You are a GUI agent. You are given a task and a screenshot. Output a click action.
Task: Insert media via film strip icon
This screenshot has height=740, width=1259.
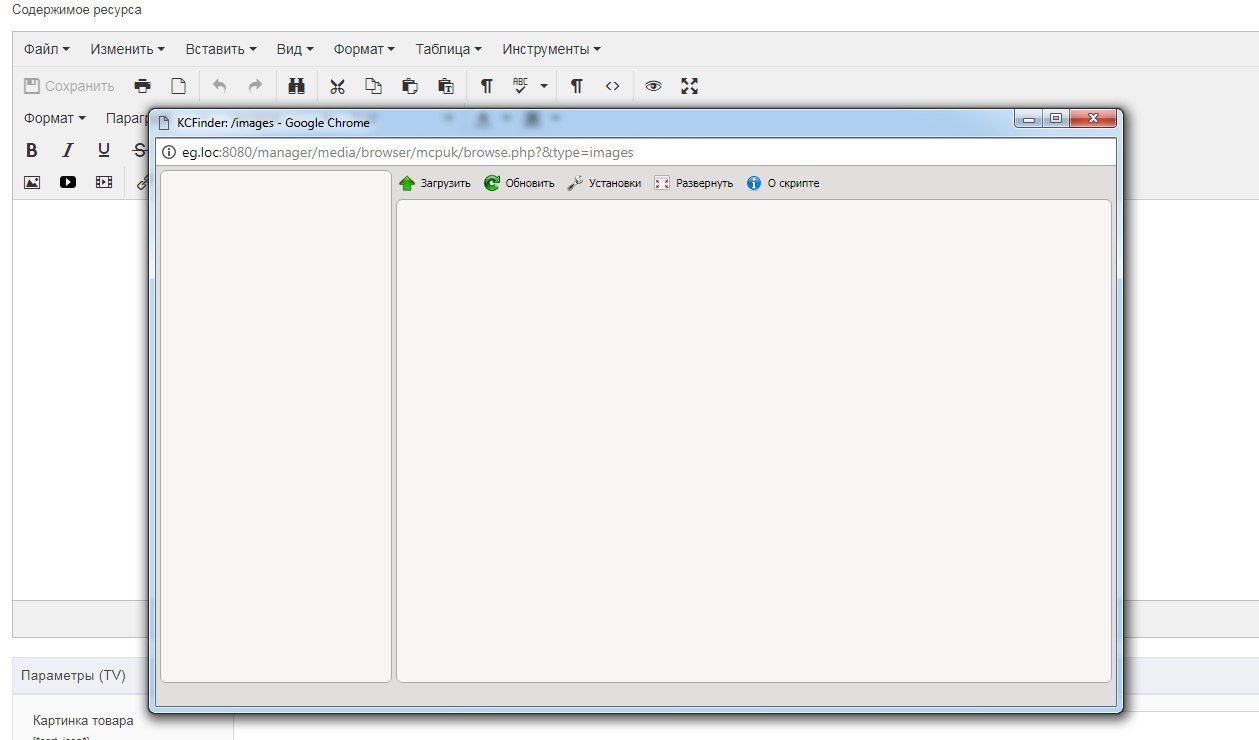click(x=104, y=182)
